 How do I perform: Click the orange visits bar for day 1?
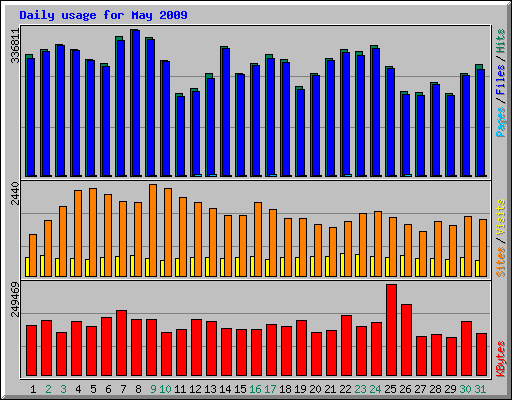coord(33,255)
